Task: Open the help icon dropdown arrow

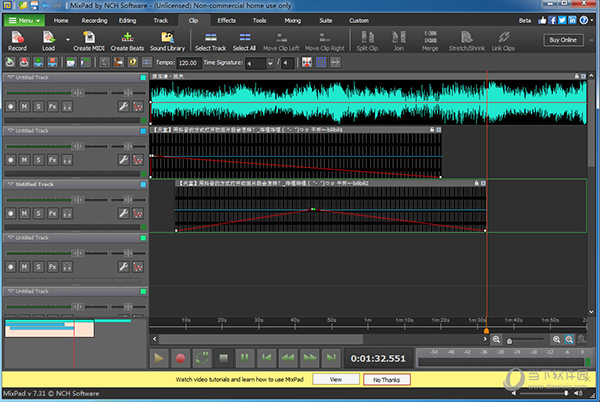Action: [x=592, y=20]
